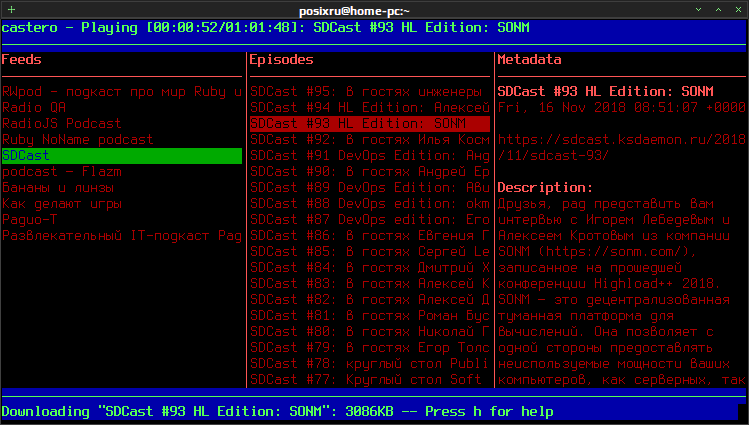
Task: Open the sdcast.ksdaemon.ru episode link
Action: click(621, 148)
